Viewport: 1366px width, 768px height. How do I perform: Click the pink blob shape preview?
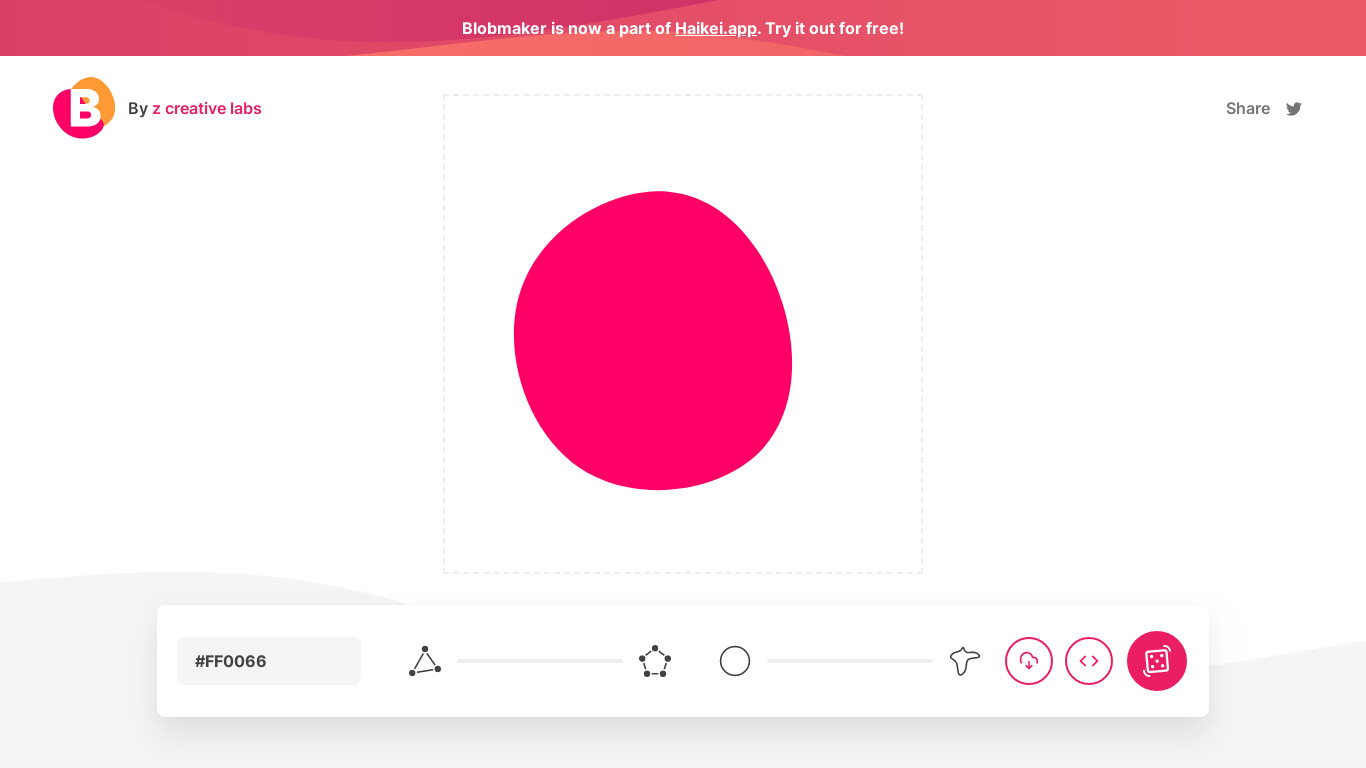click(653, 340)
